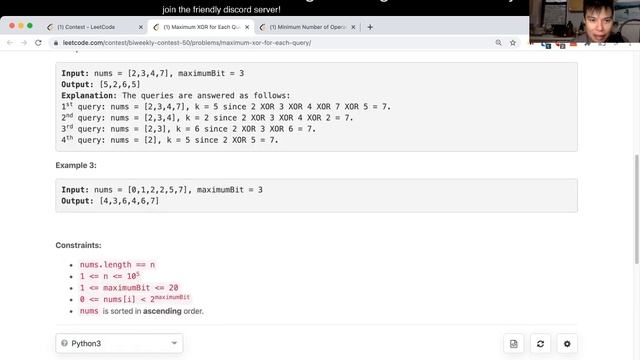Screen dimensions: 640x360
Task: Open the Python3 language dropdown
Action: coord(119,343)
